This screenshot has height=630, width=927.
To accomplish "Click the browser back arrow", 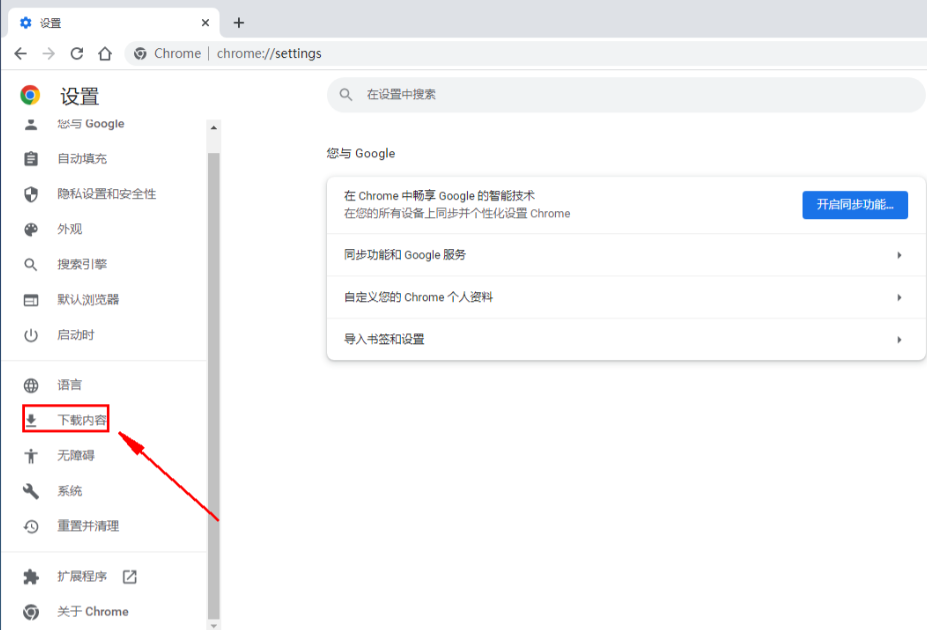I will 21,54.
